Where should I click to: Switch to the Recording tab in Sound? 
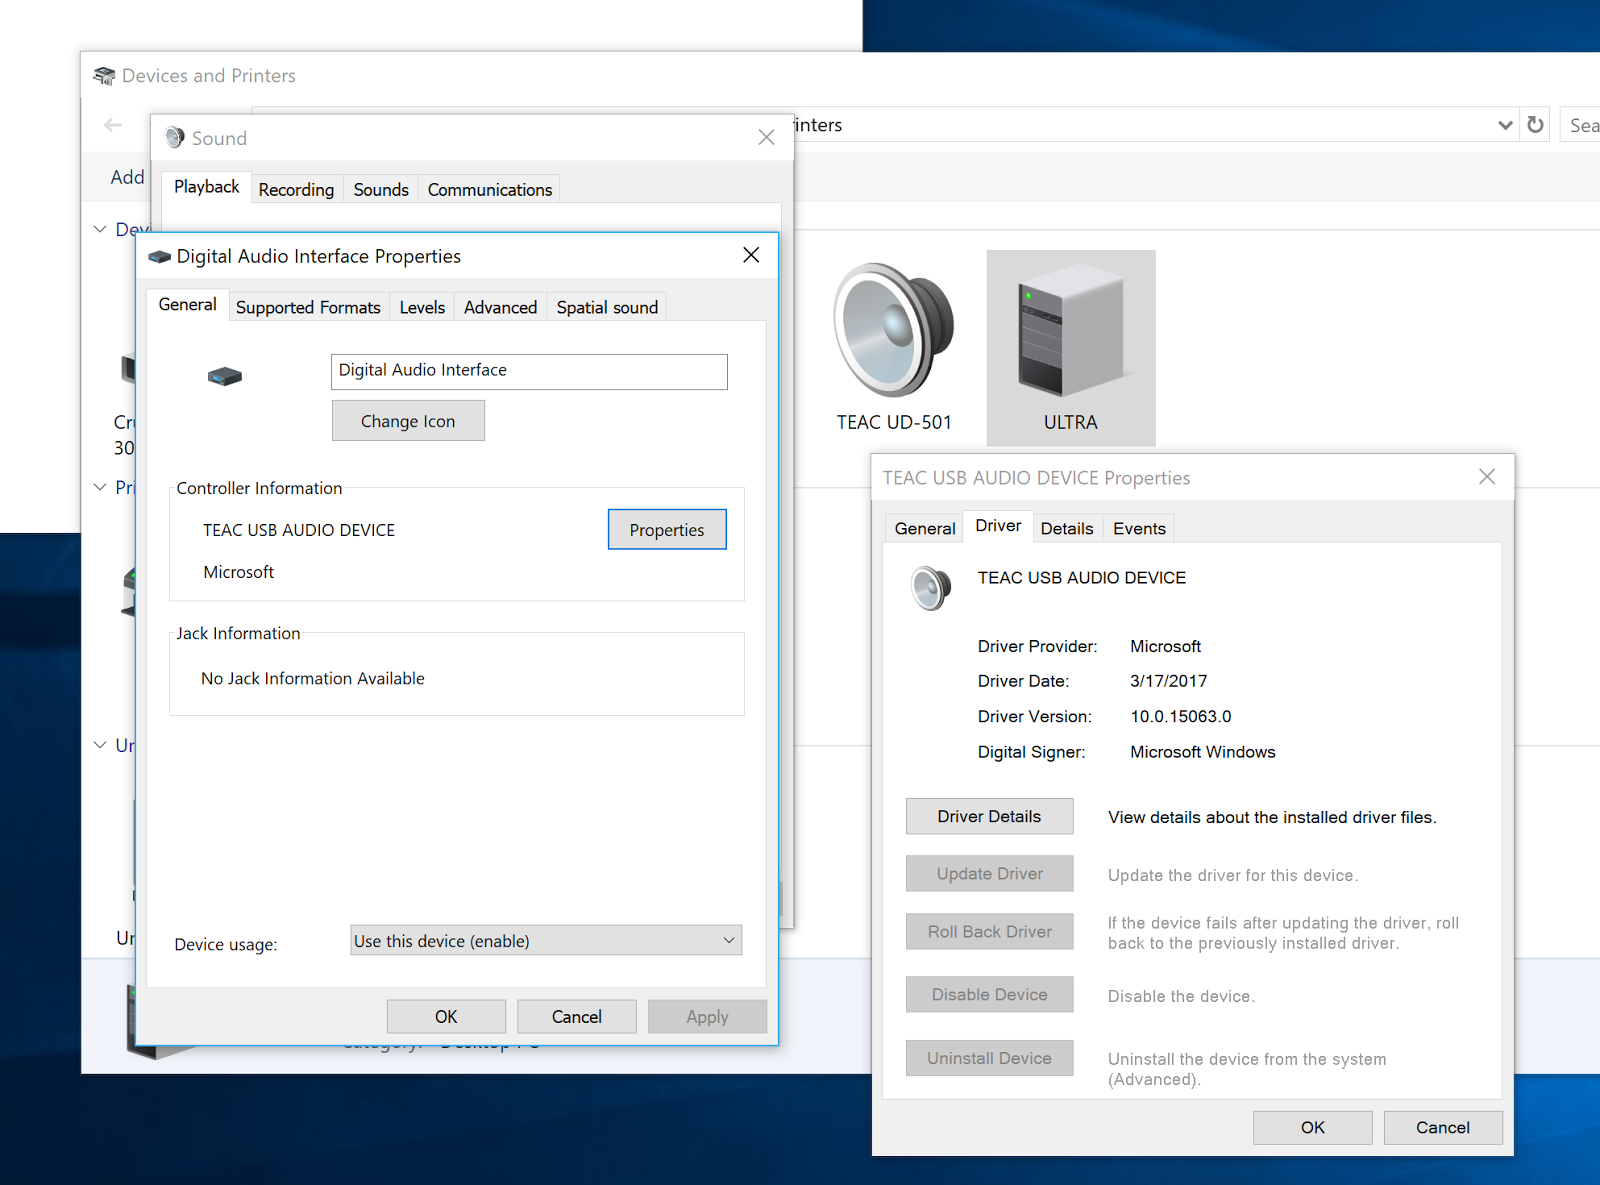click(296, 190)
